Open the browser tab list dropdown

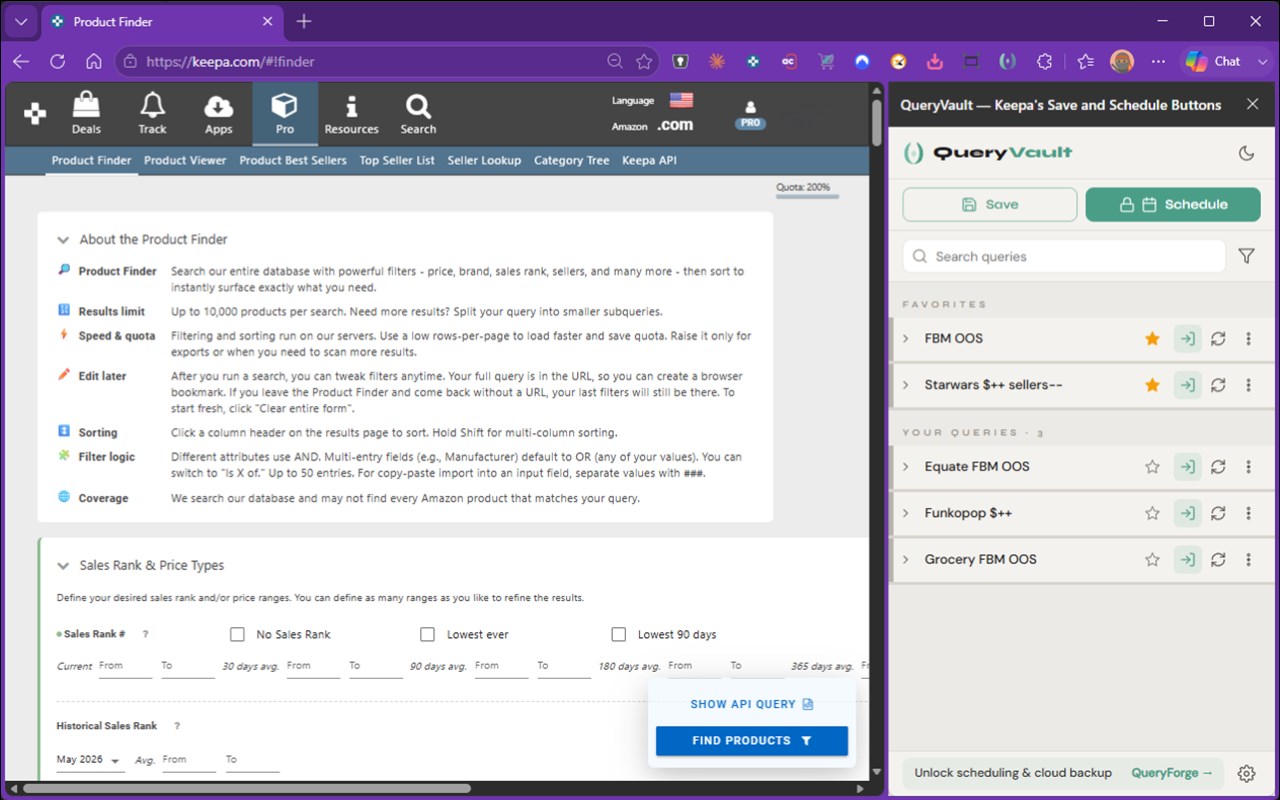21,21
